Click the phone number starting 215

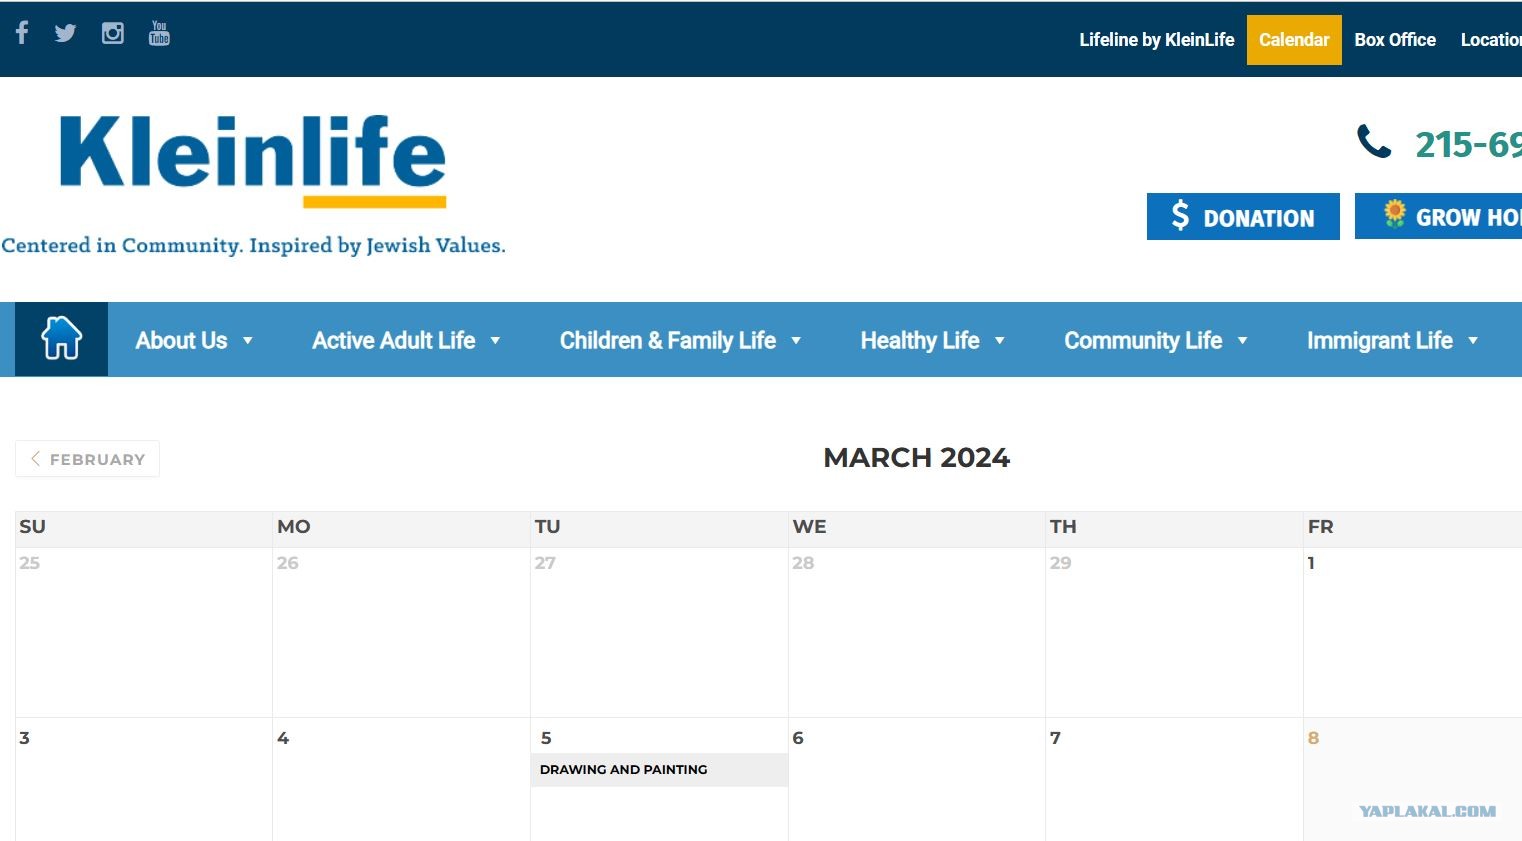point(1468,145)
